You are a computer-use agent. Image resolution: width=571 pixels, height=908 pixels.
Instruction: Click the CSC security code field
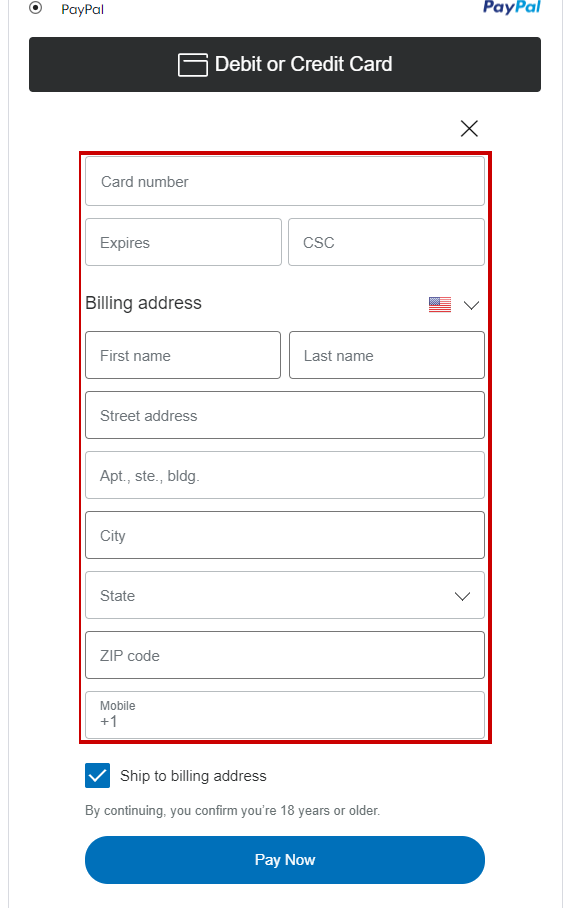click(x=386, y=242)
